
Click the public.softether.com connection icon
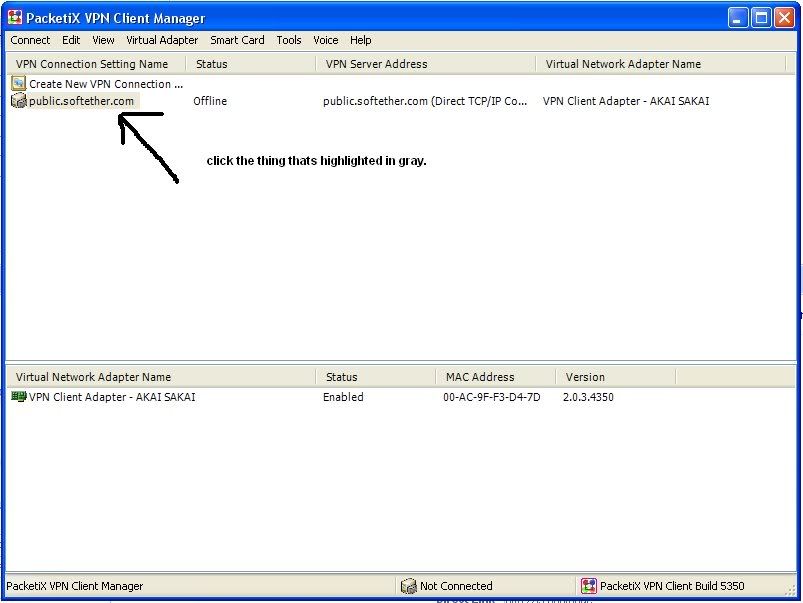click(18, 100)
